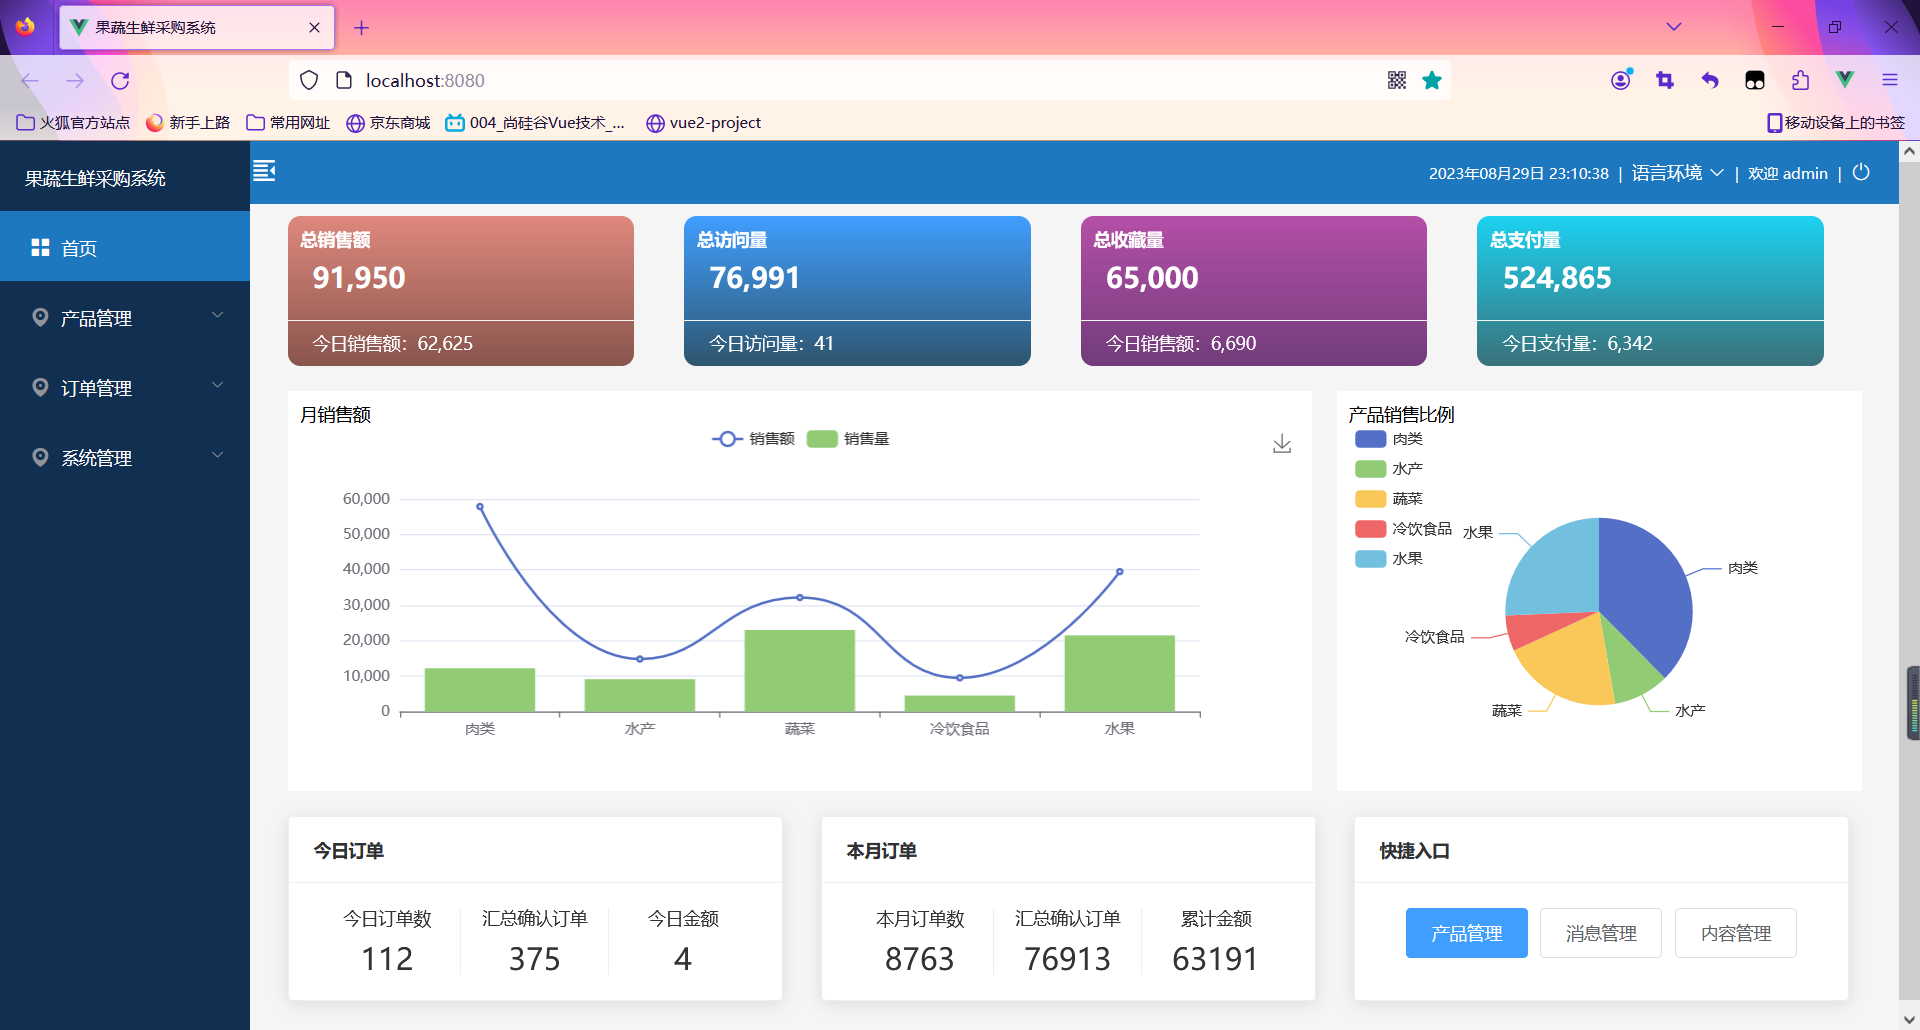Viewport: 1920px width, 1030px height.
Task: Download the monthly sales chart image
Action: pyautogui.click(x=1282, y=444)
